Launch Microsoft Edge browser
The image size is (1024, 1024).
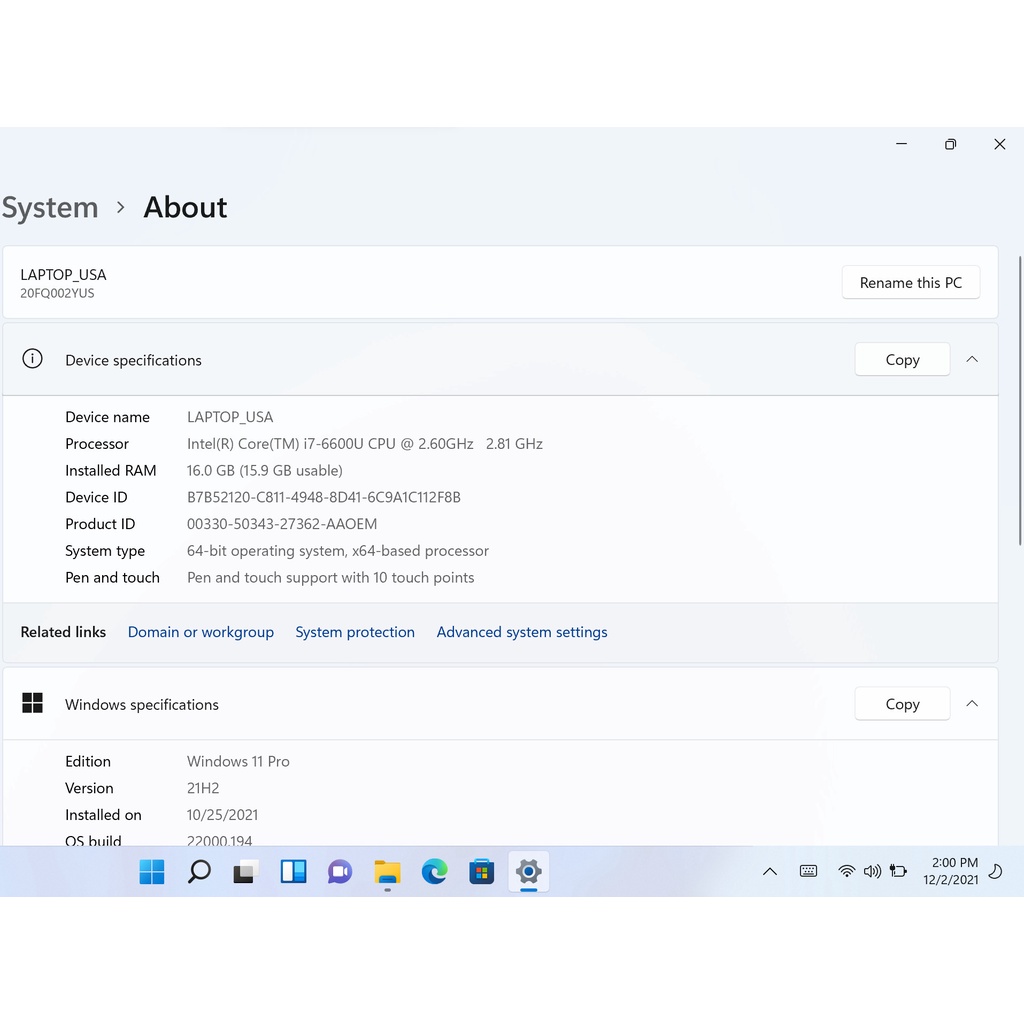tap(434, 872)
